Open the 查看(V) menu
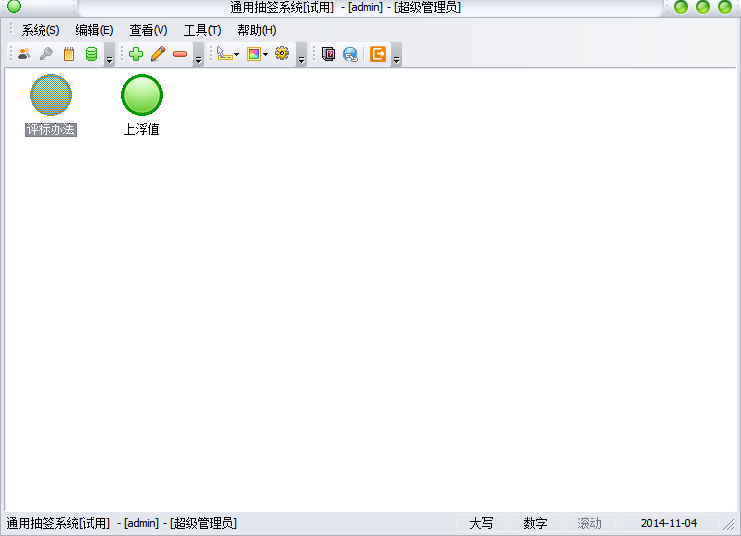This screenshot has width=741, height=536. pos(148,30)
